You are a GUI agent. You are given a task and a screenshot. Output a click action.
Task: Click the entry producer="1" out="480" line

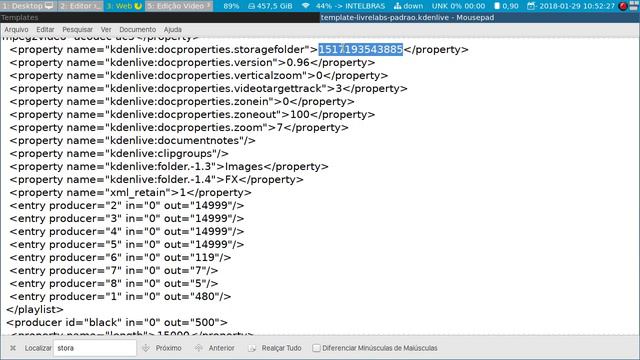coord(120,297)
